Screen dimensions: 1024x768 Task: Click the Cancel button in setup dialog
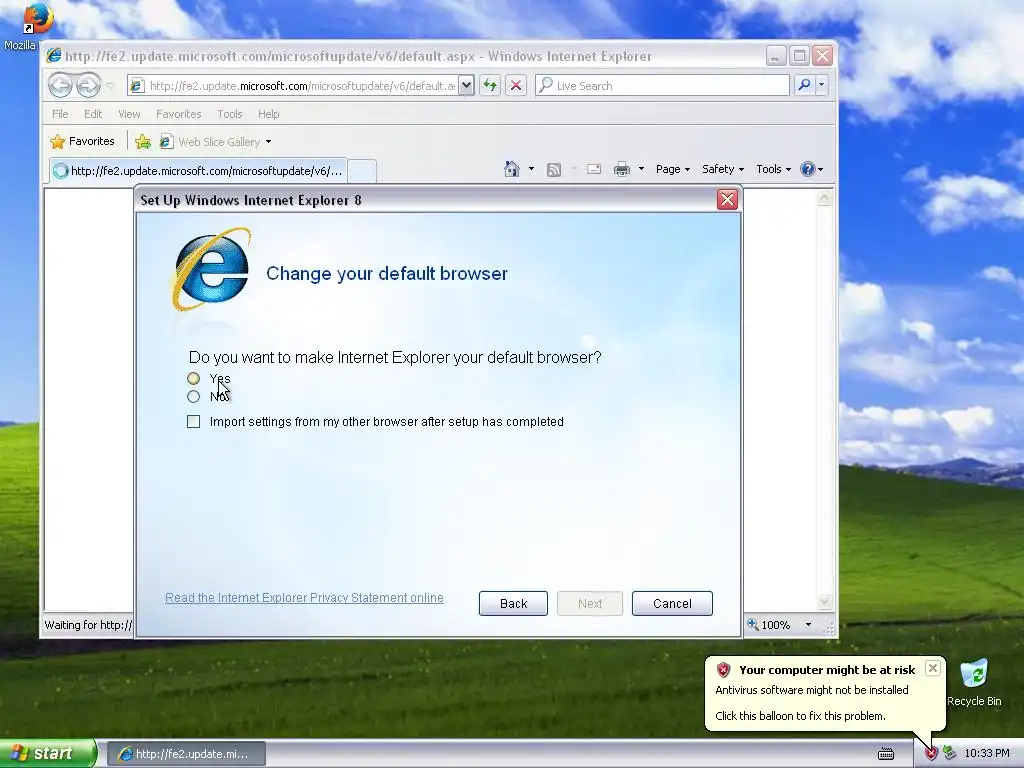tap(672, 603)
